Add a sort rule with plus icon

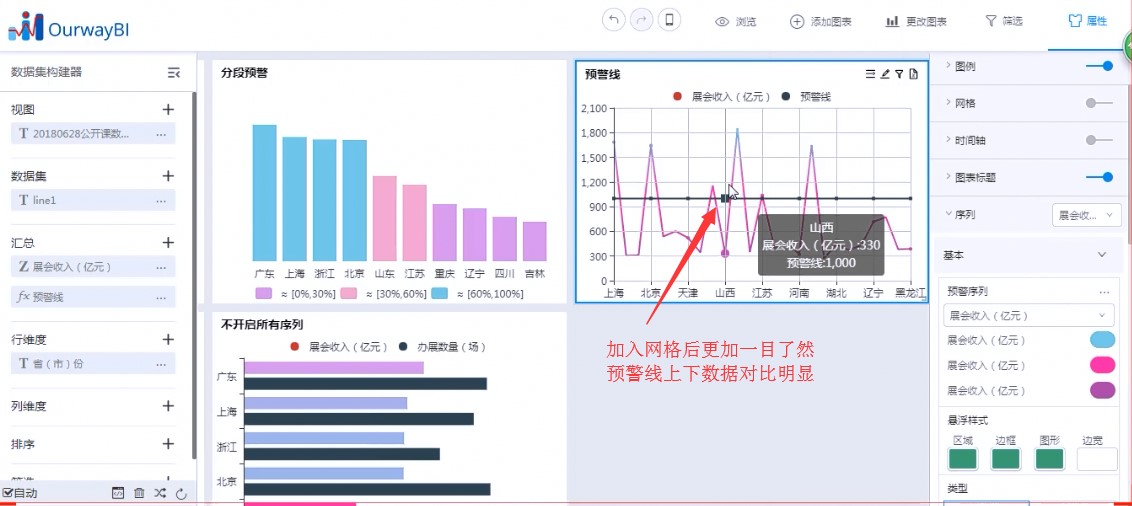[168, 444]
